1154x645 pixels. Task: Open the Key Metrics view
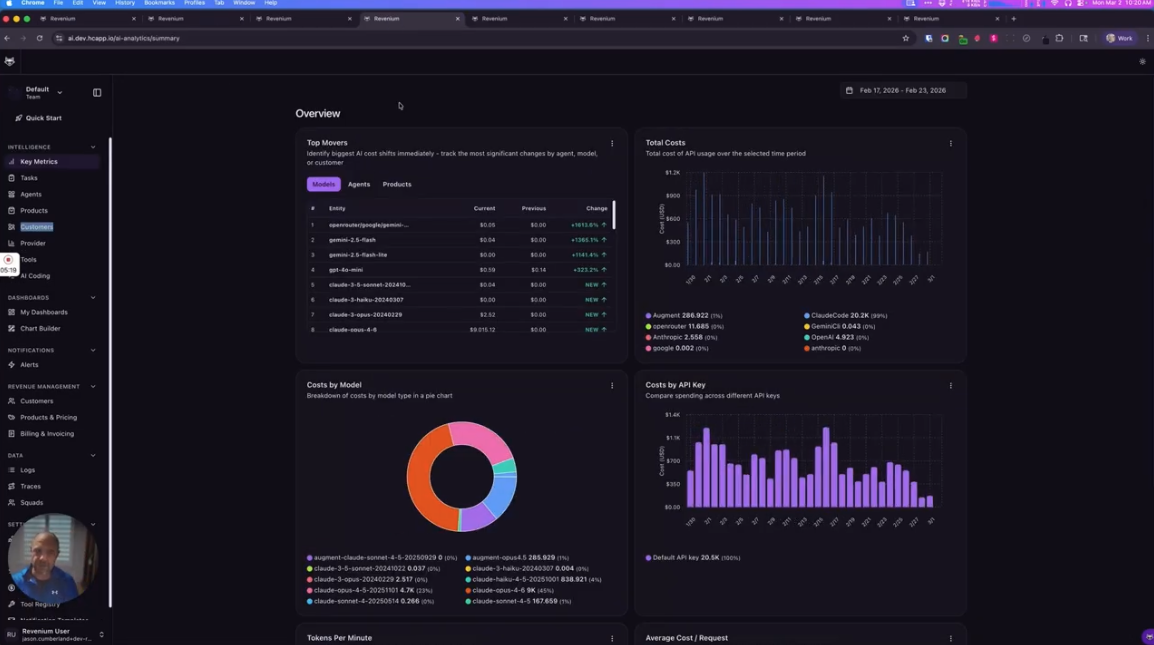(39, 161)
